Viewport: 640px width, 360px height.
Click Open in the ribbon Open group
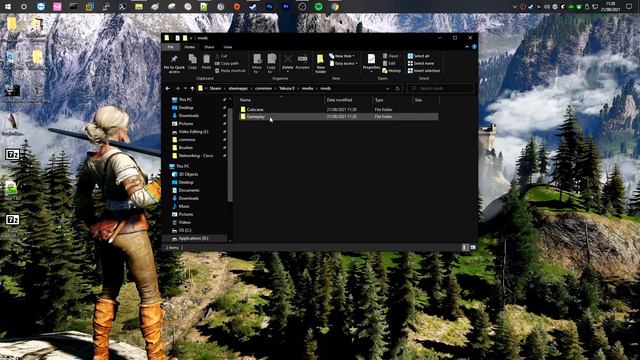(391, 56)
